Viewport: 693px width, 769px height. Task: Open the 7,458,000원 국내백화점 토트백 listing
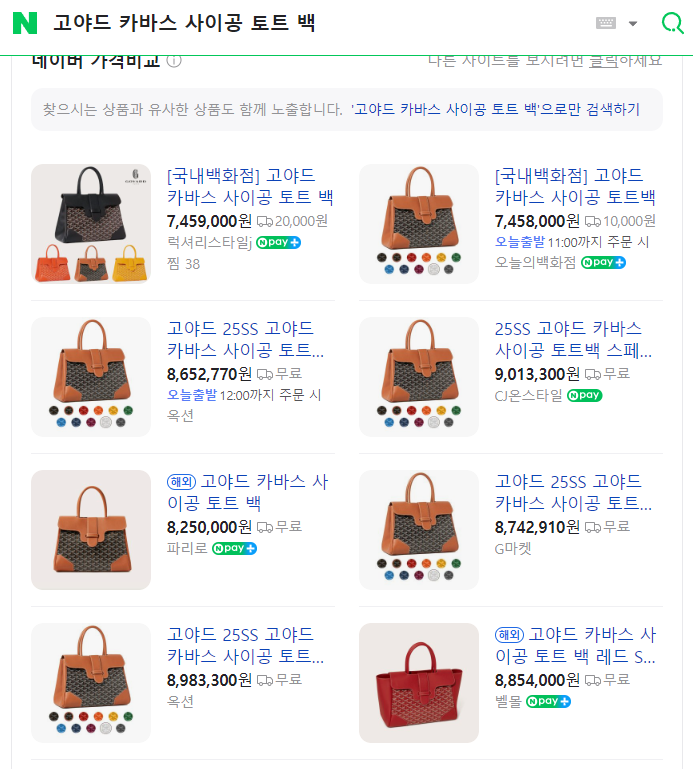tap(575, 186)
